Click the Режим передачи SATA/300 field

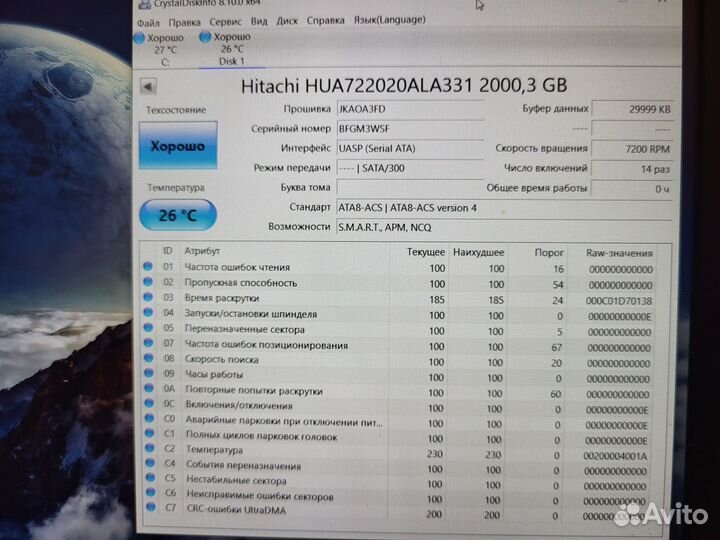click(x=411, y=168)
